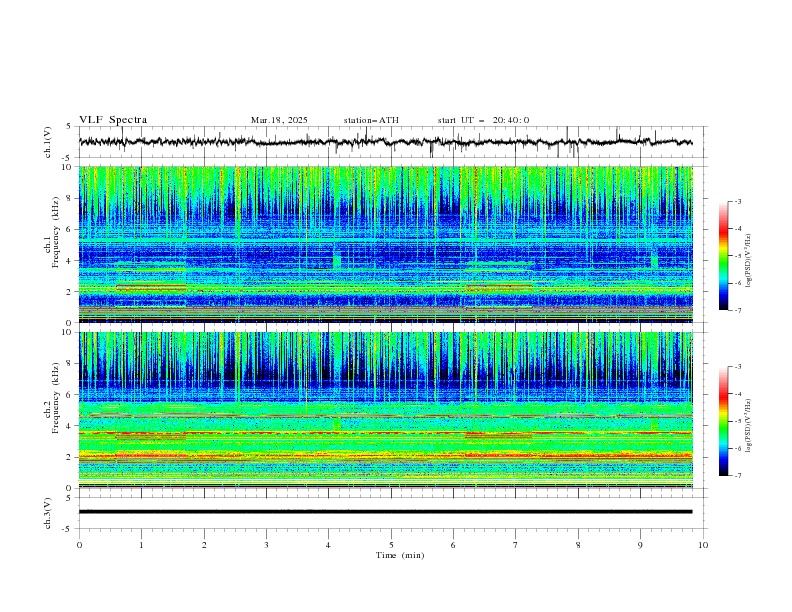792x612 pixels.
Task: Click the ch.2 color bar "log(PSD)(V²/Hz)" label
Action: 749,425
